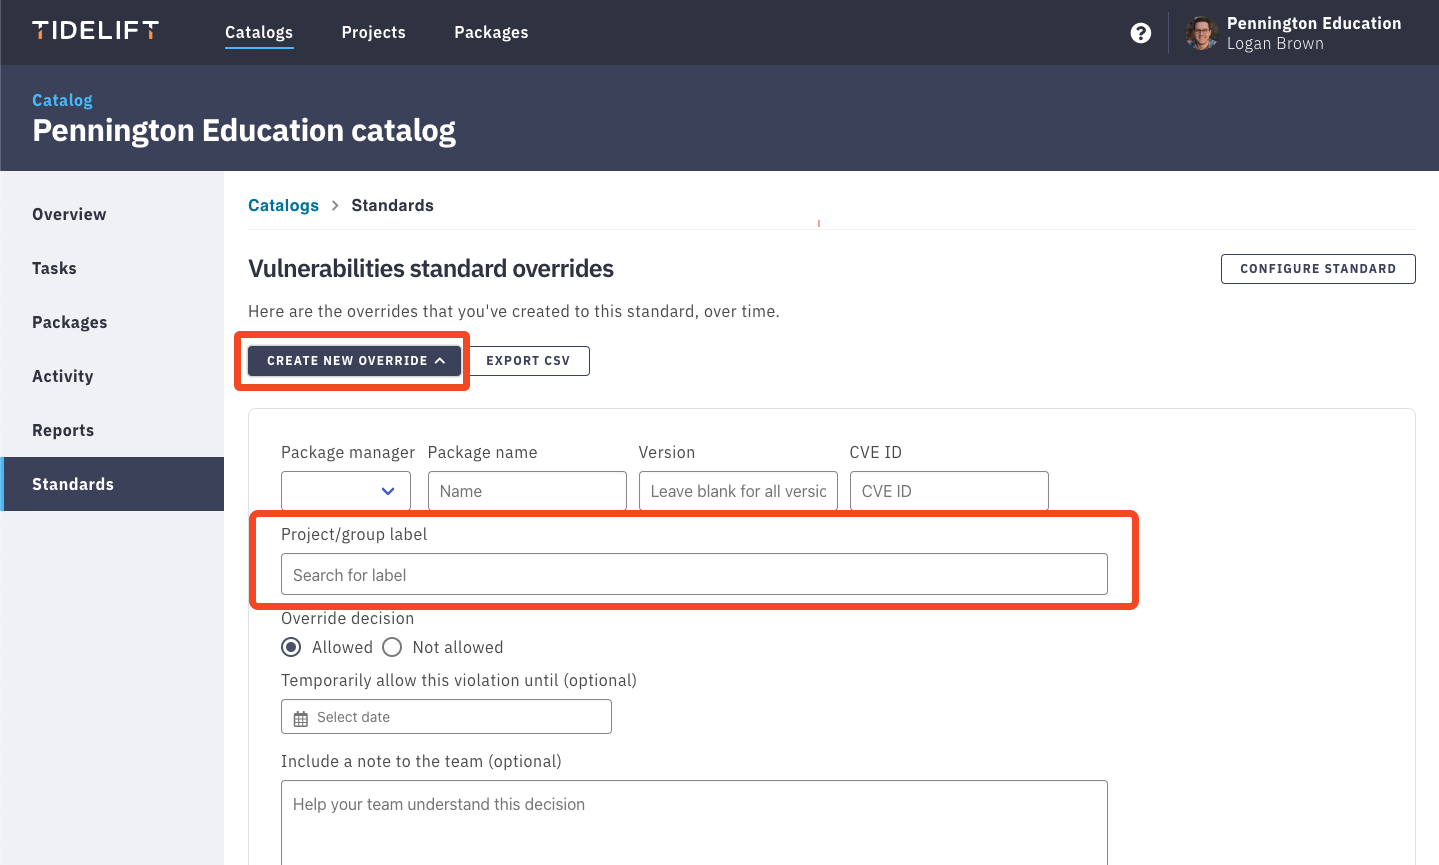Open the Package manager dropdown
1439x865 pixels.
pyautogui.click(x=346, y=491)
